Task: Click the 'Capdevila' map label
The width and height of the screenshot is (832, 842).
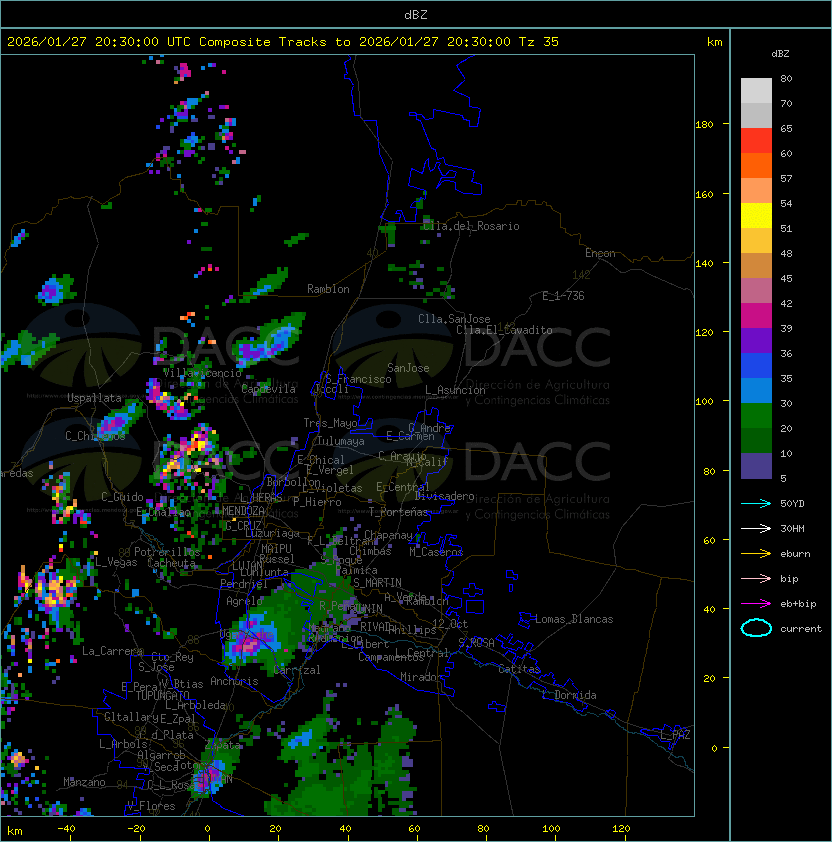Action: point(269,389)
